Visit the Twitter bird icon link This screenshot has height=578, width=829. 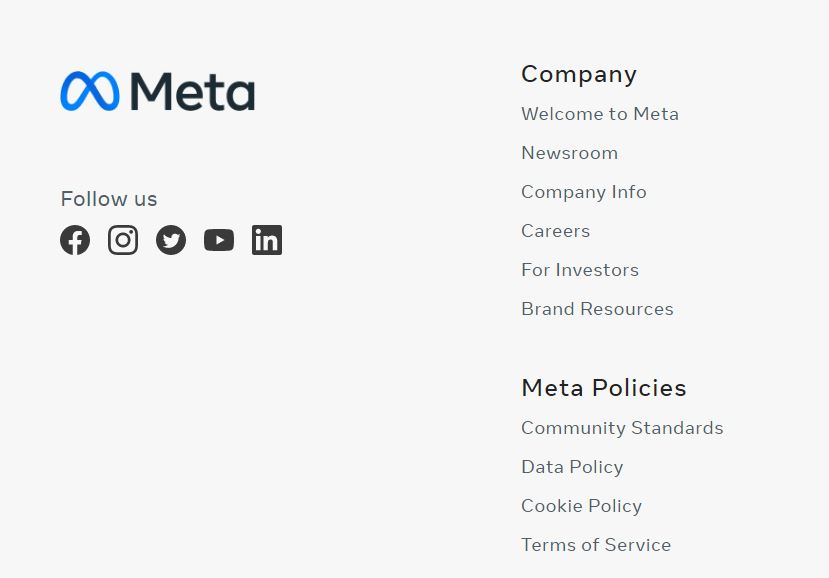click(x=171, y=240)
